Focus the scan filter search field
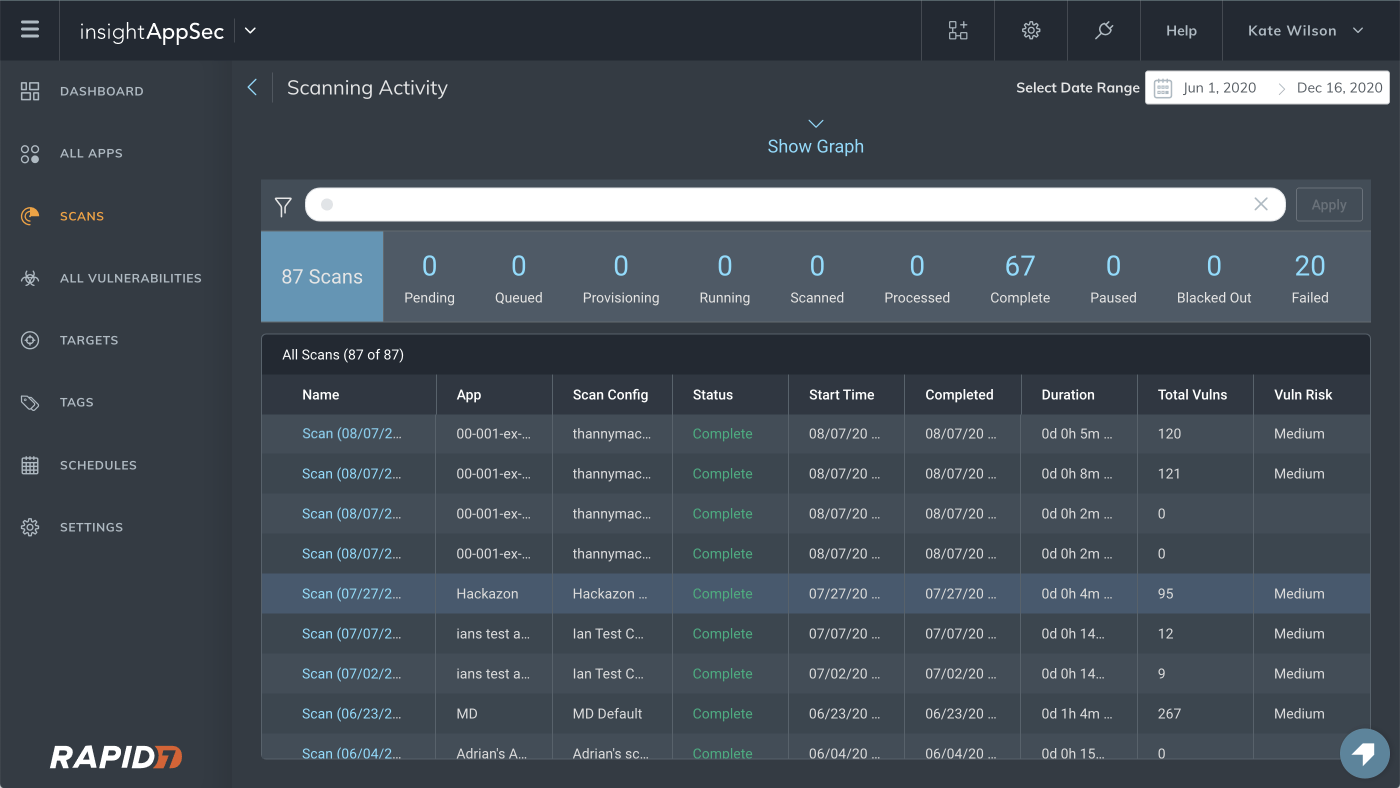This screenshot has height=788, width=1400. coord(795,204)
